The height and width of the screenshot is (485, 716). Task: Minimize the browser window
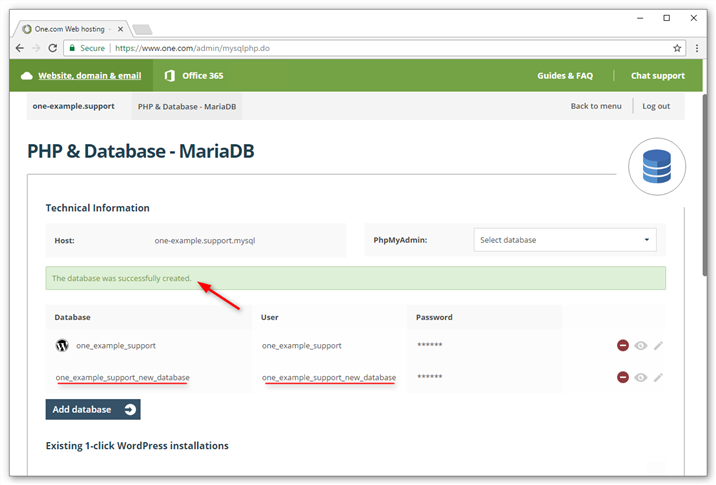[x=640, y=18]
